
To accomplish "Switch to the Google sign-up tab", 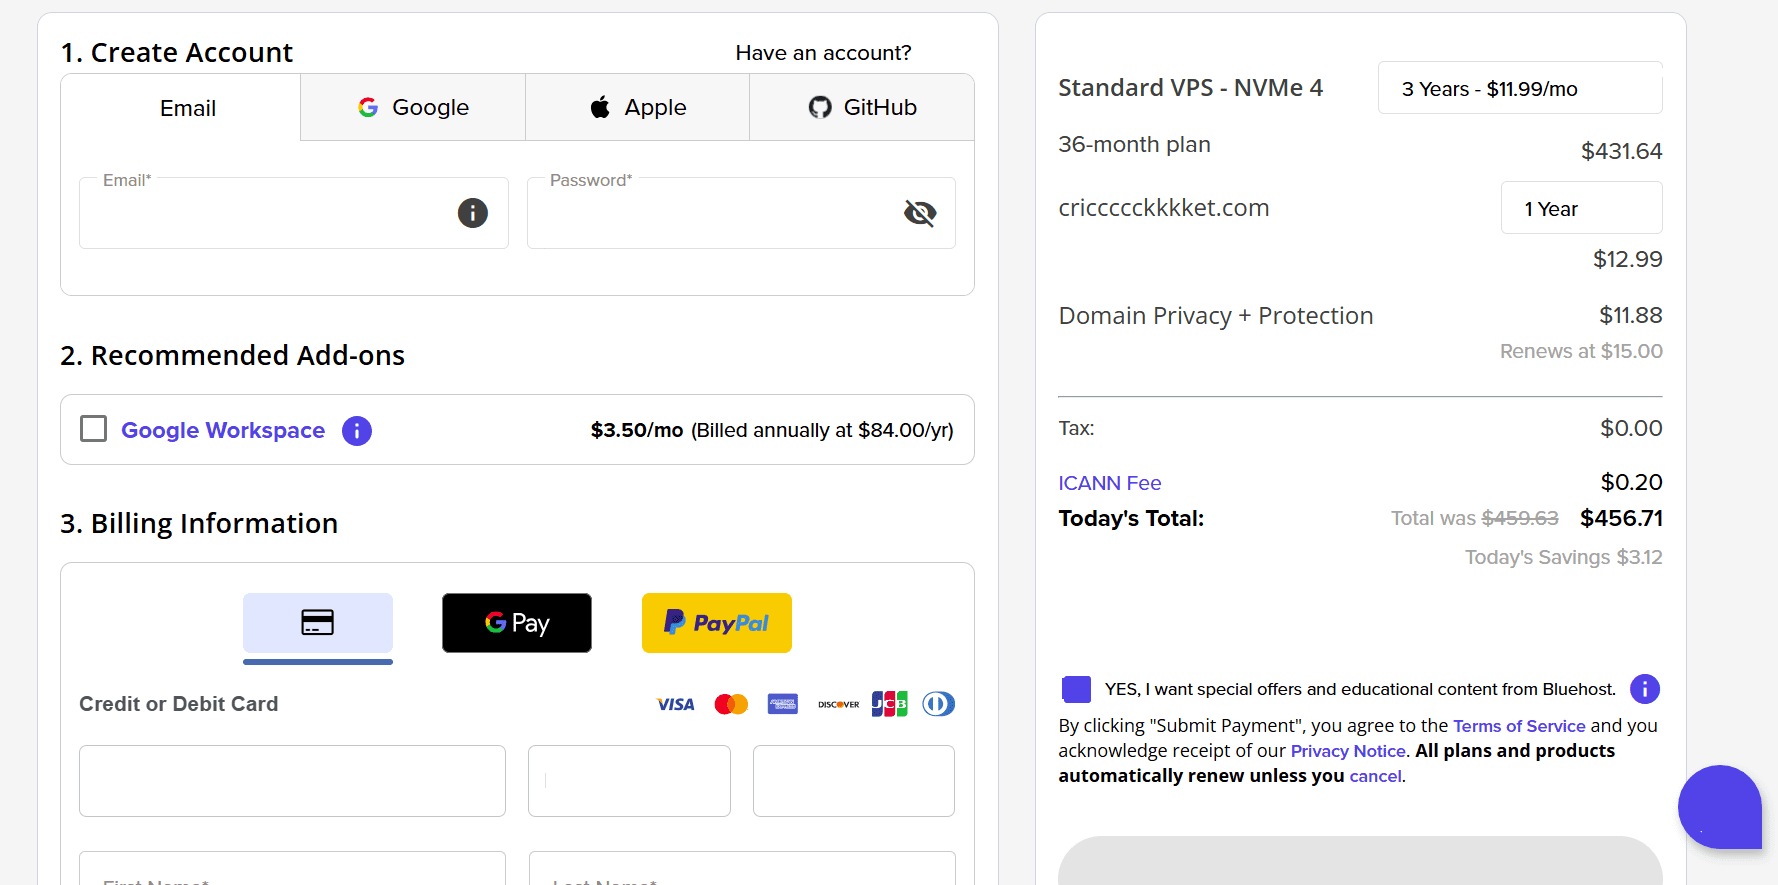I will (413, 107).
